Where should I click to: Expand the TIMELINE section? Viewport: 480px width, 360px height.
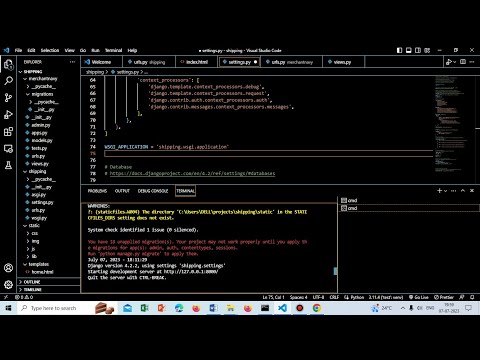coord(32,290)
